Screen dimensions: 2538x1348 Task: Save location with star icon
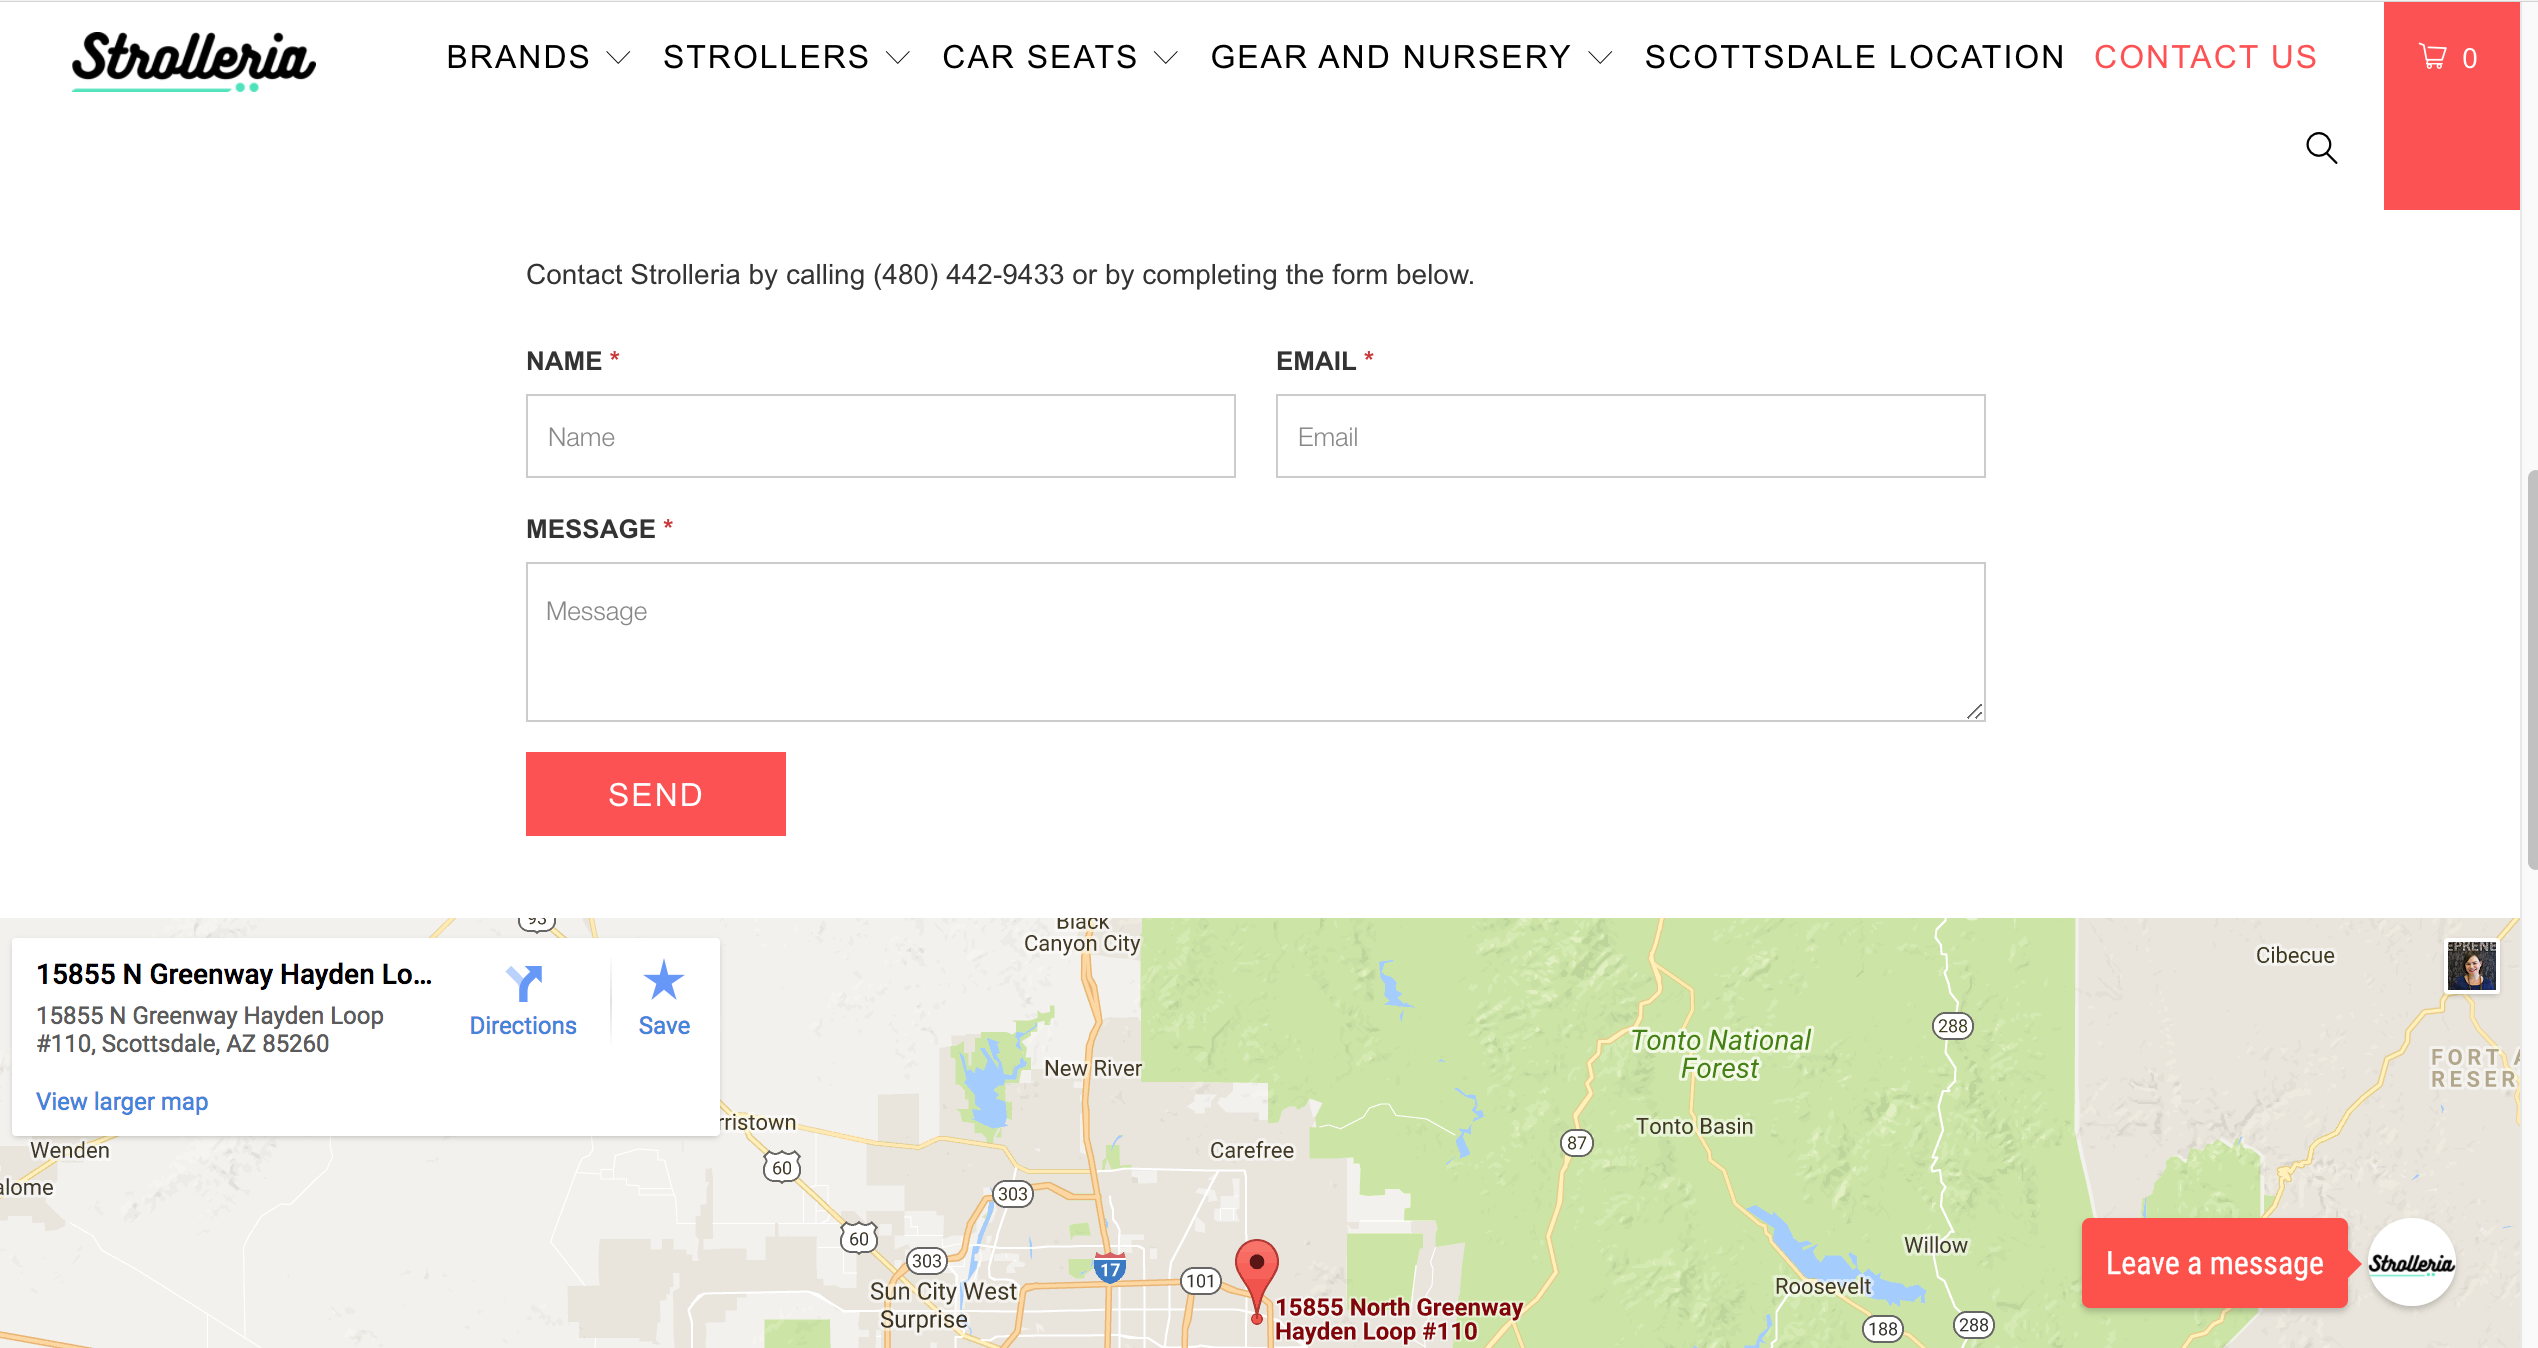(x=663, y=981)
